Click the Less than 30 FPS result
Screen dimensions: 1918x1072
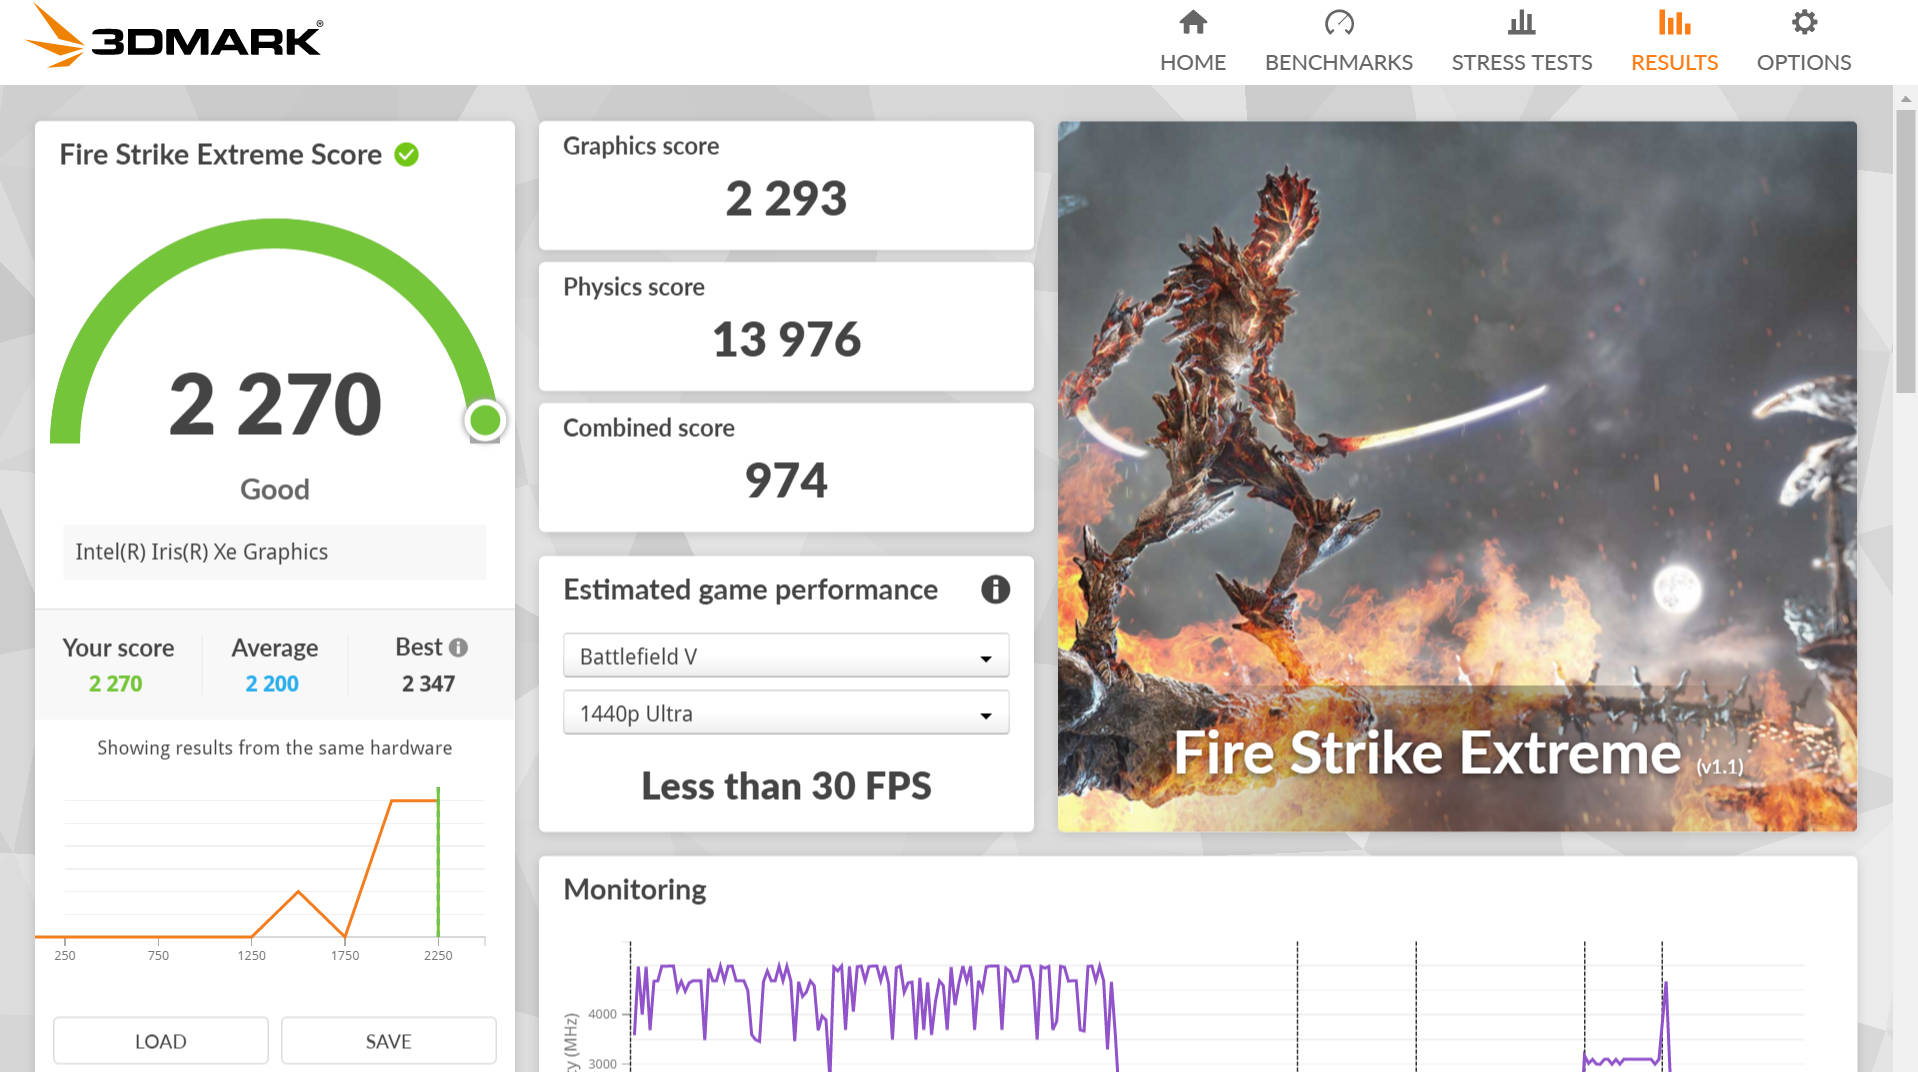coord(786,786)
